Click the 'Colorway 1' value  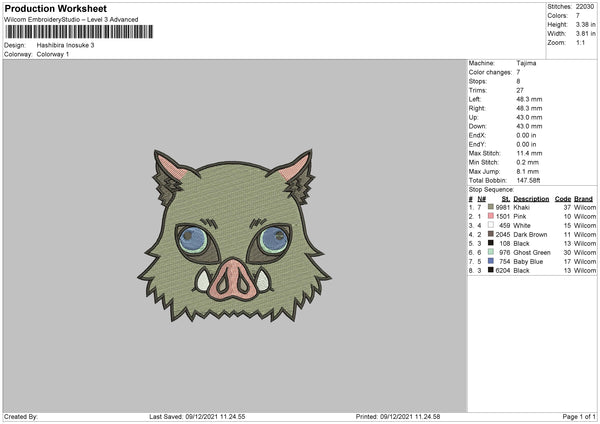coord(53,54)
